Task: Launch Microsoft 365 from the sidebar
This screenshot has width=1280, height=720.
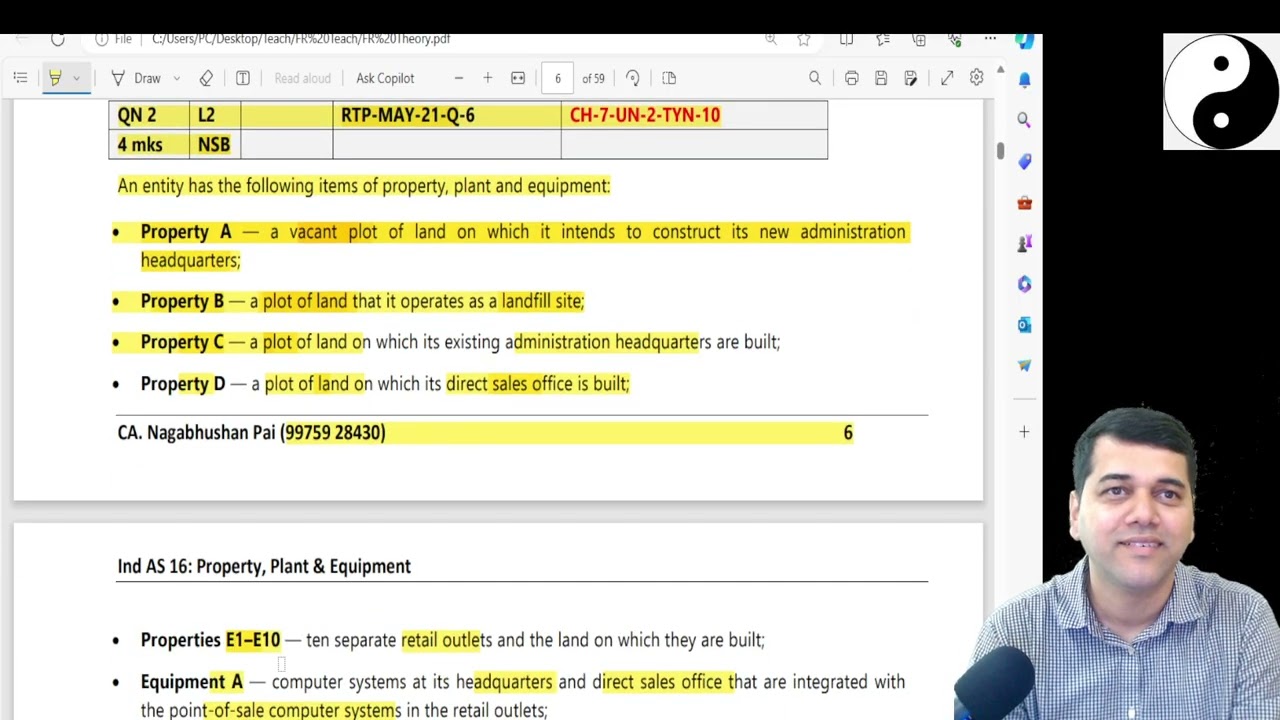Action: [1024, 284]
